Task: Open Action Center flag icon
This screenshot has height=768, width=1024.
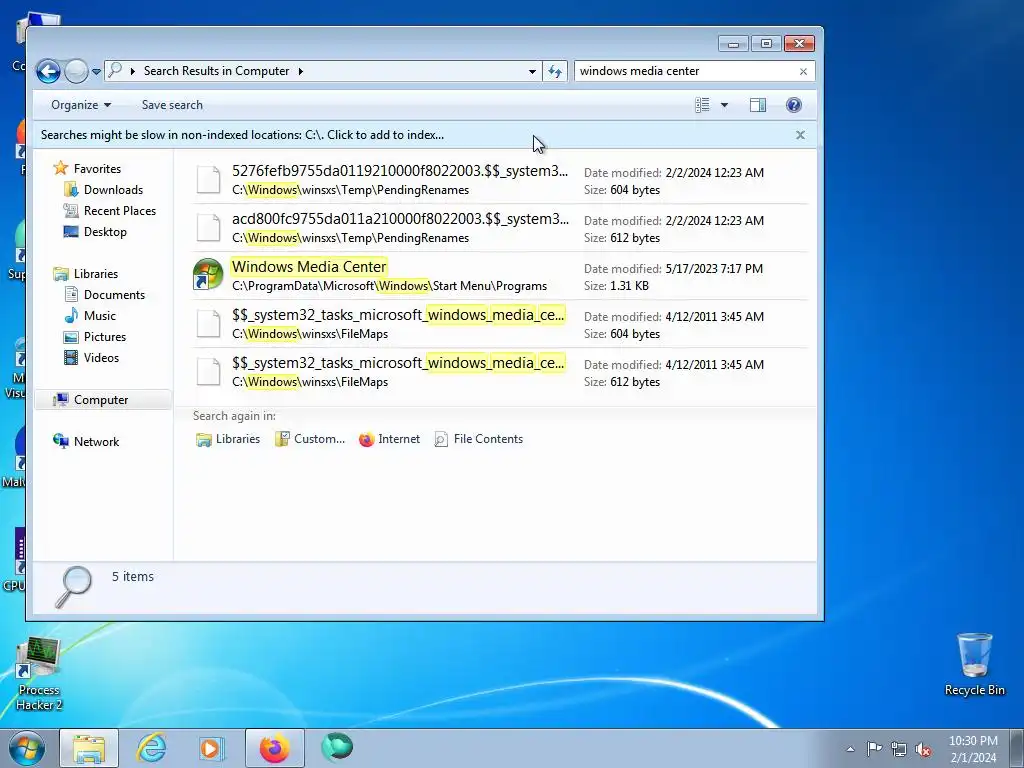Action: (874, 749)
